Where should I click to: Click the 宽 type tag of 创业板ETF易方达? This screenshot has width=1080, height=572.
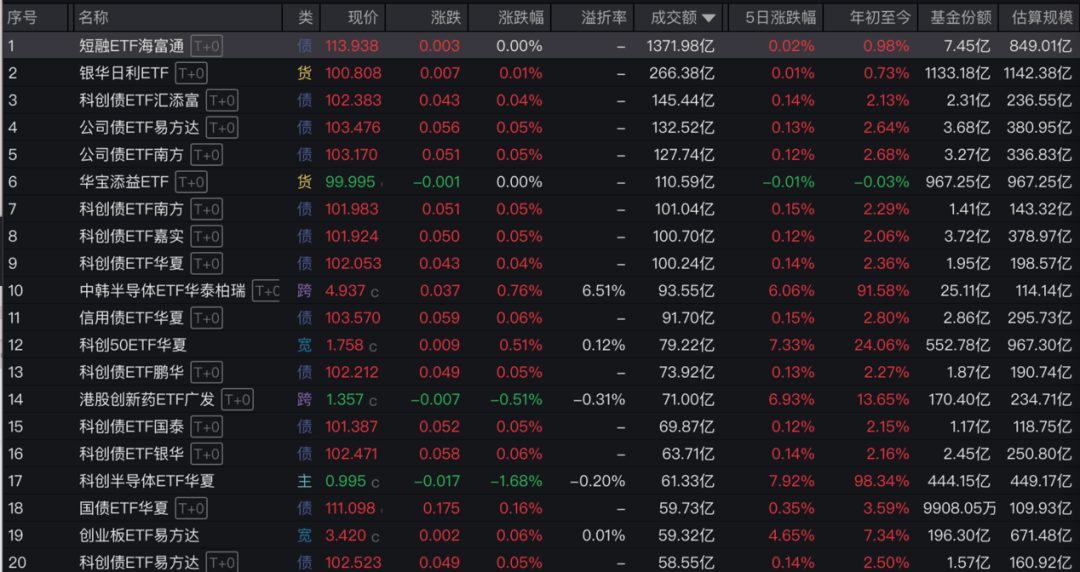tap(304, 535)
